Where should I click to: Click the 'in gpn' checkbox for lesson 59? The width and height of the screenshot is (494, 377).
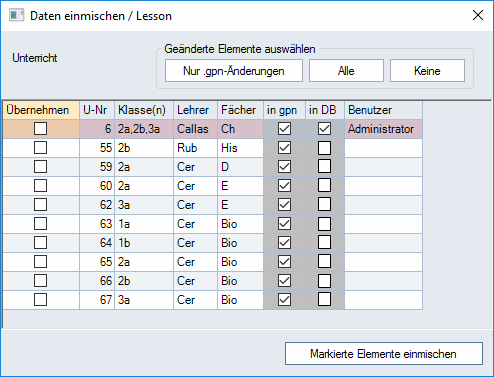[284, 167]
